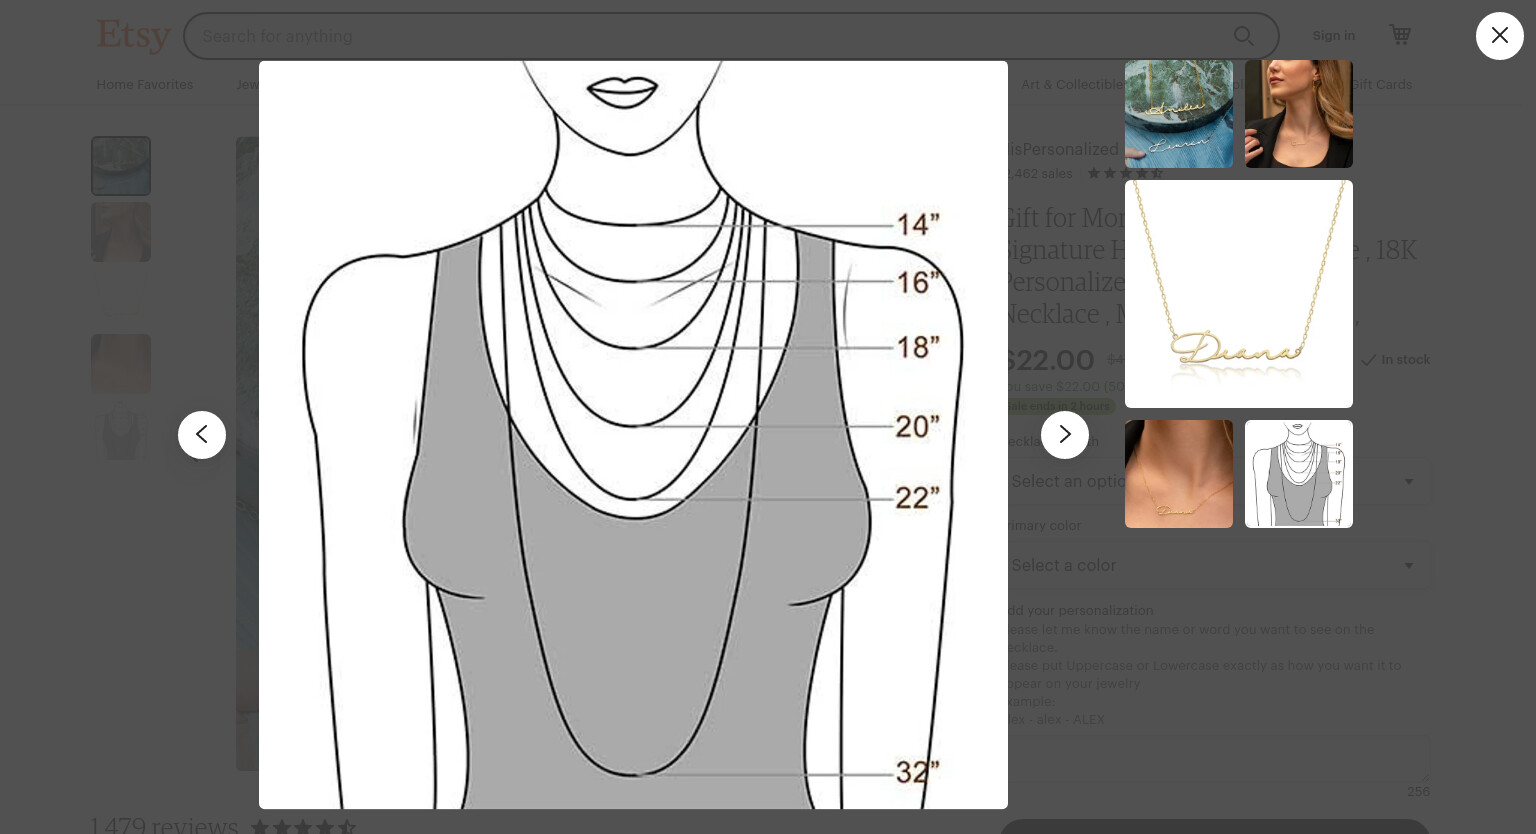The width and height of the screenshot is (1536, 834).
Task: Close the image lightbox overlay
Action: pyautogui.click(x=1499, y=36)
